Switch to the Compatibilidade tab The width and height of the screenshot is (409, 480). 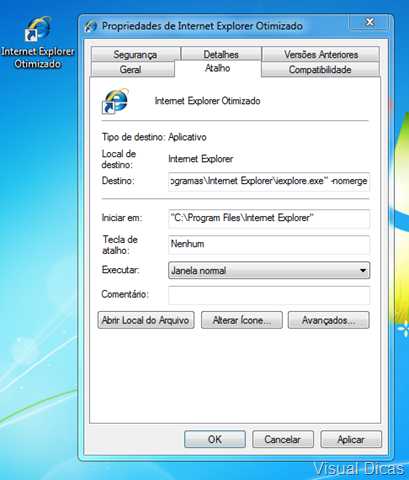click(320, 70)
